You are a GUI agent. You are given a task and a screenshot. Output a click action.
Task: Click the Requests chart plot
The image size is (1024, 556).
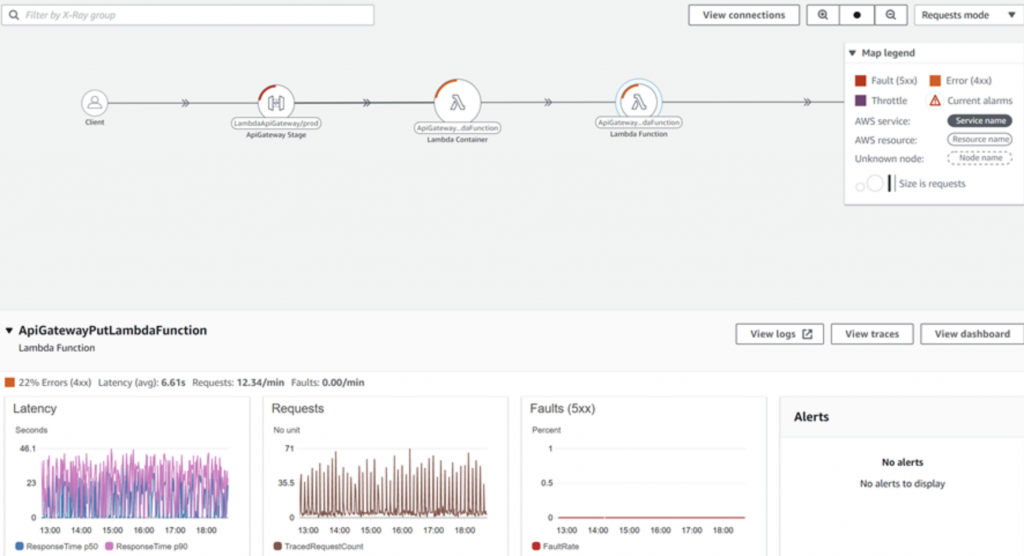tap(392, 483)
